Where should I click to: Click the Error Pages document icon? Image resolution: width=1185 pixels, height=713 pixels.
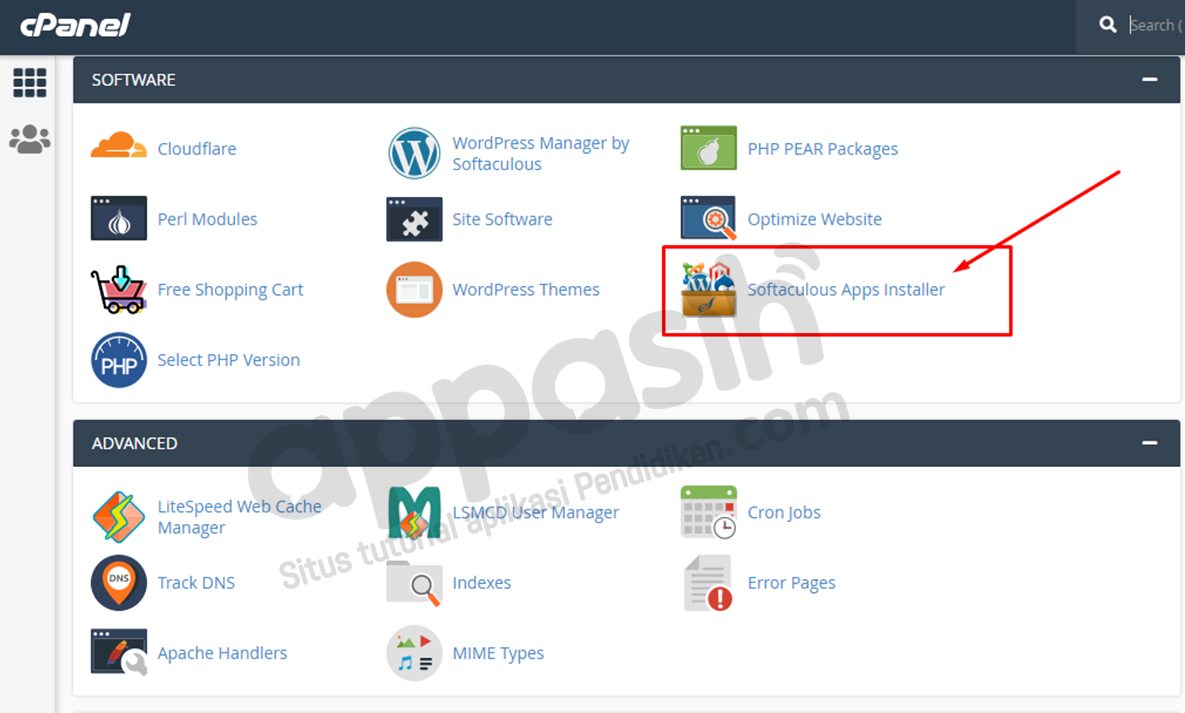(708, 583)
